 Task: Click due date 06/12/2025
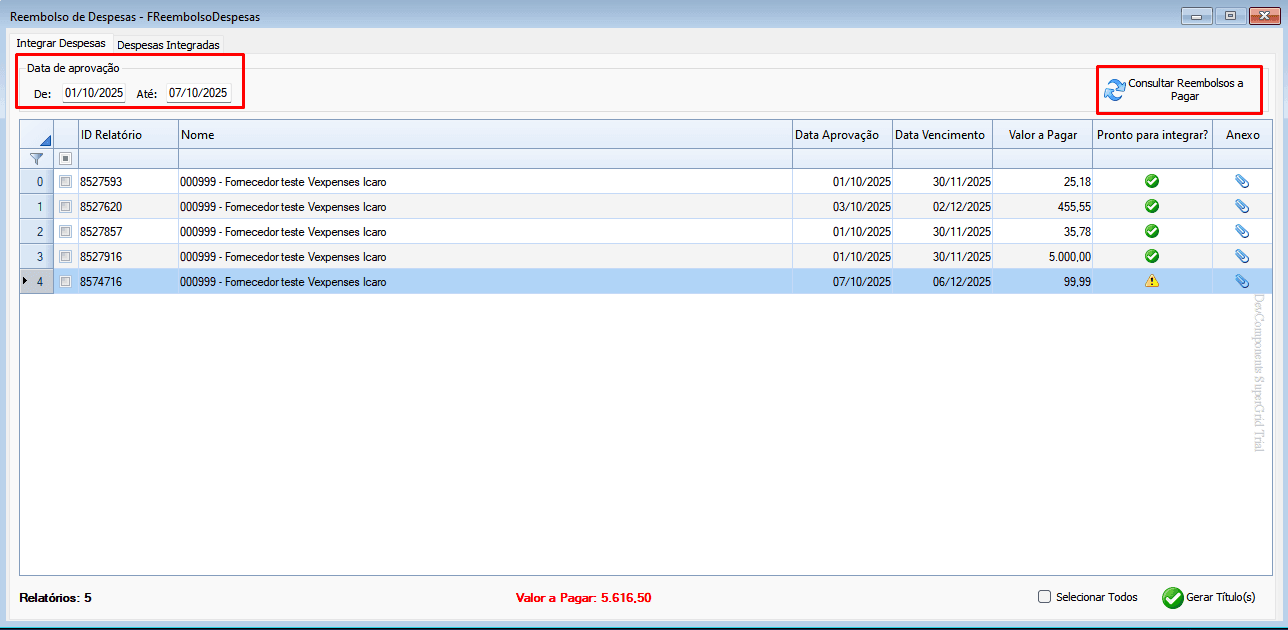[x=942, y=281]
